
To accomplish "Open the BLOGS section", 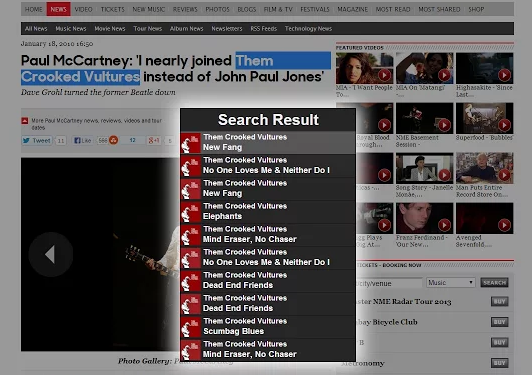I will pos(247,9).
